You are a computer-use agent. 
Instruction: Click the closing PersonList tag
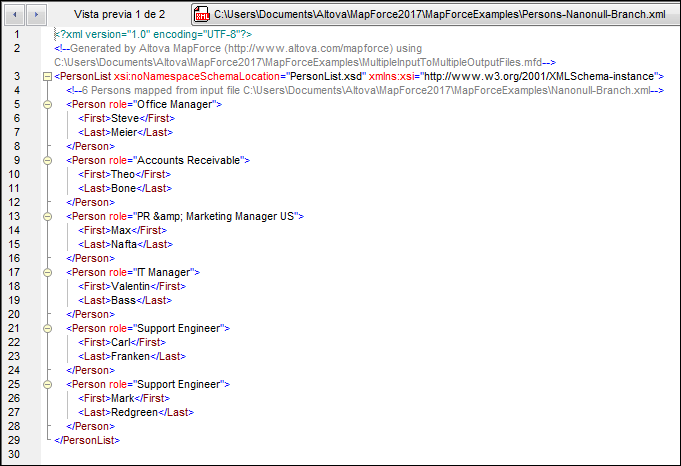(88, 440)
